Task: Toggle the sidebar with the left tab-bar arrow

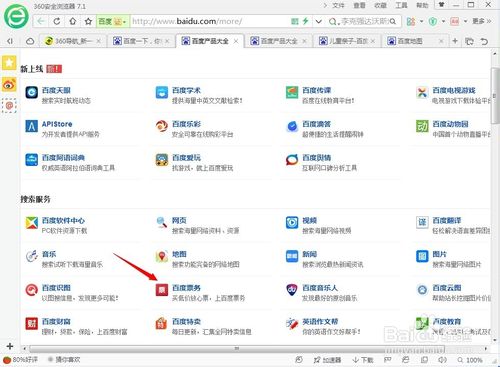Action: click(10, 41)
